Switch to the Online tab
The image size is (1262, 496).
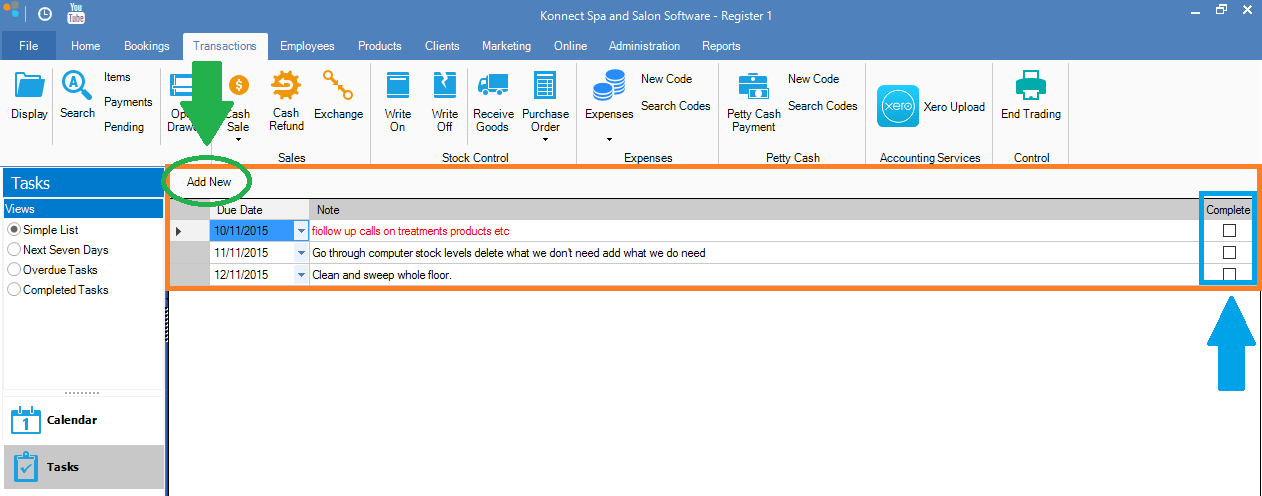point(571,46)
